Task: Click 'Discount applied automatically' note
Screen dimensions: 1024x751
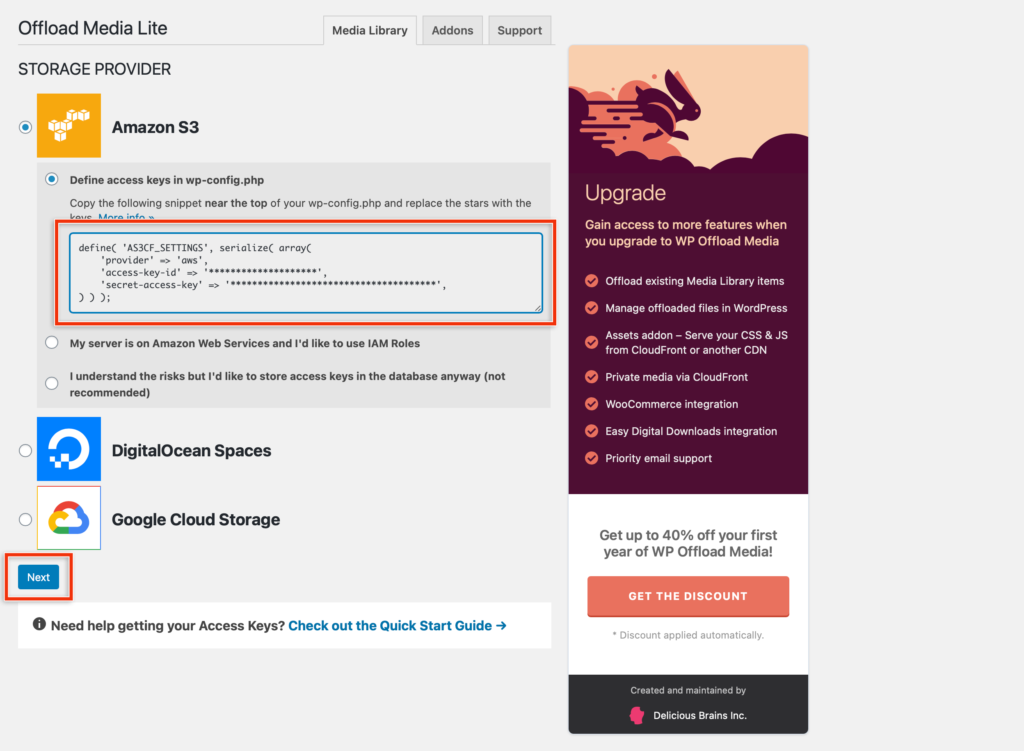Action: coord(688,635)
